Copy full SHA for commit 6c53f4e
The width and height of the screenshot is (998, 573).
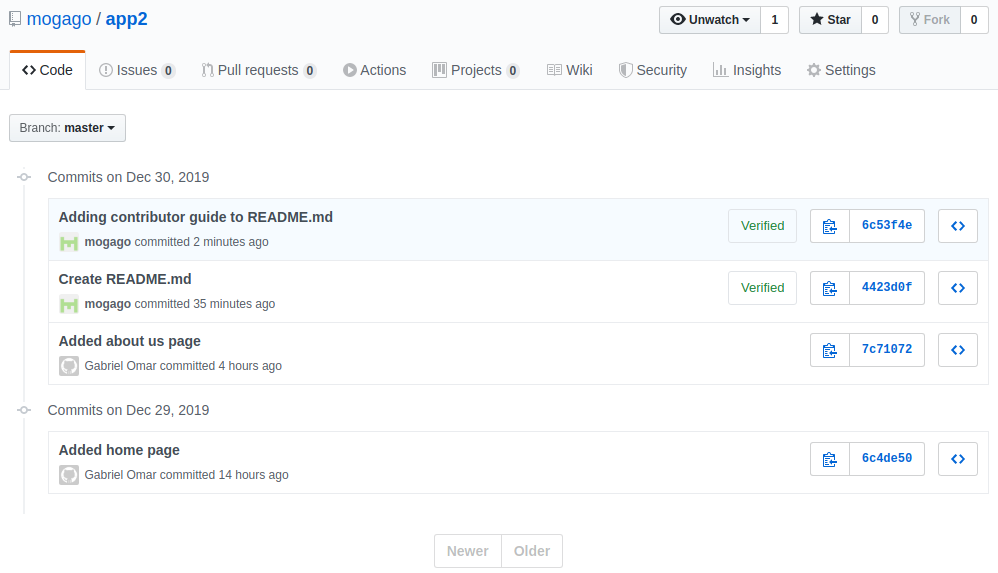pyautogui.click(x=829, y=226)
